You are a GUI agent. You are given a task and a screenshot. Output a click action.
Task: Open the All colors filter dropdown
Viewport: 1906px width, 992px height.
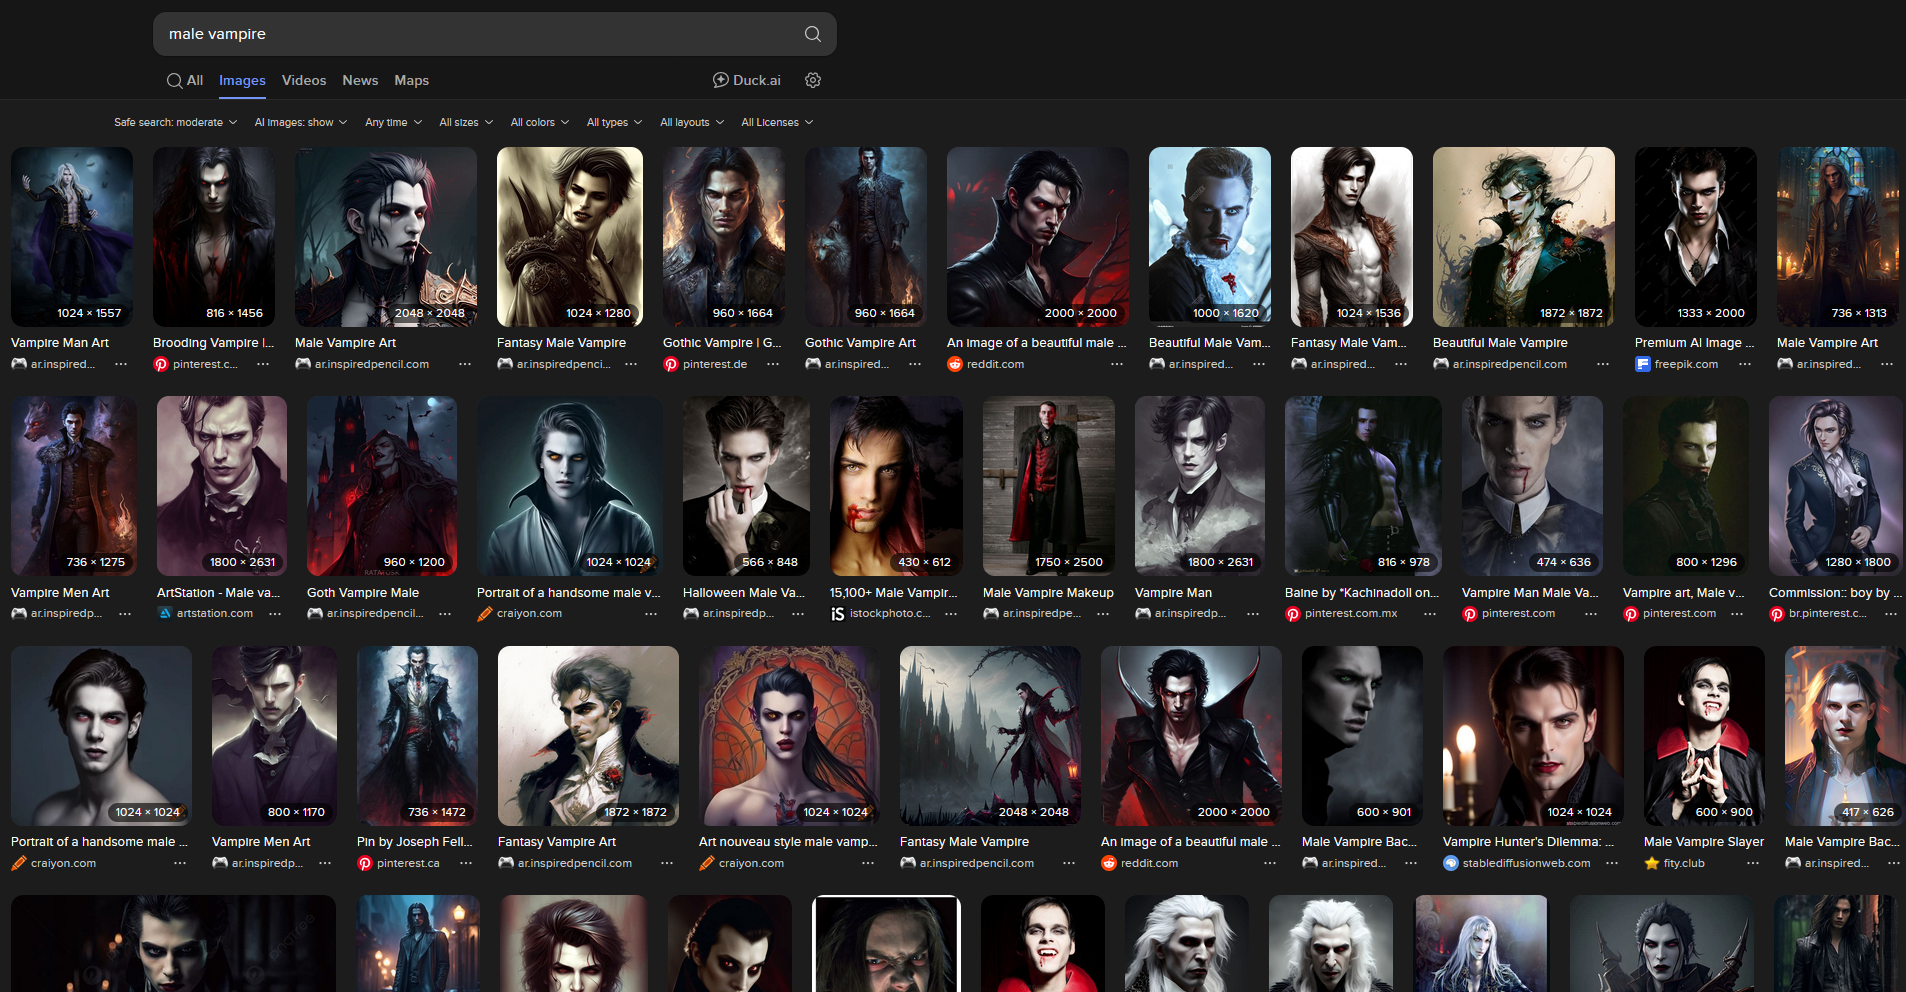540,122
